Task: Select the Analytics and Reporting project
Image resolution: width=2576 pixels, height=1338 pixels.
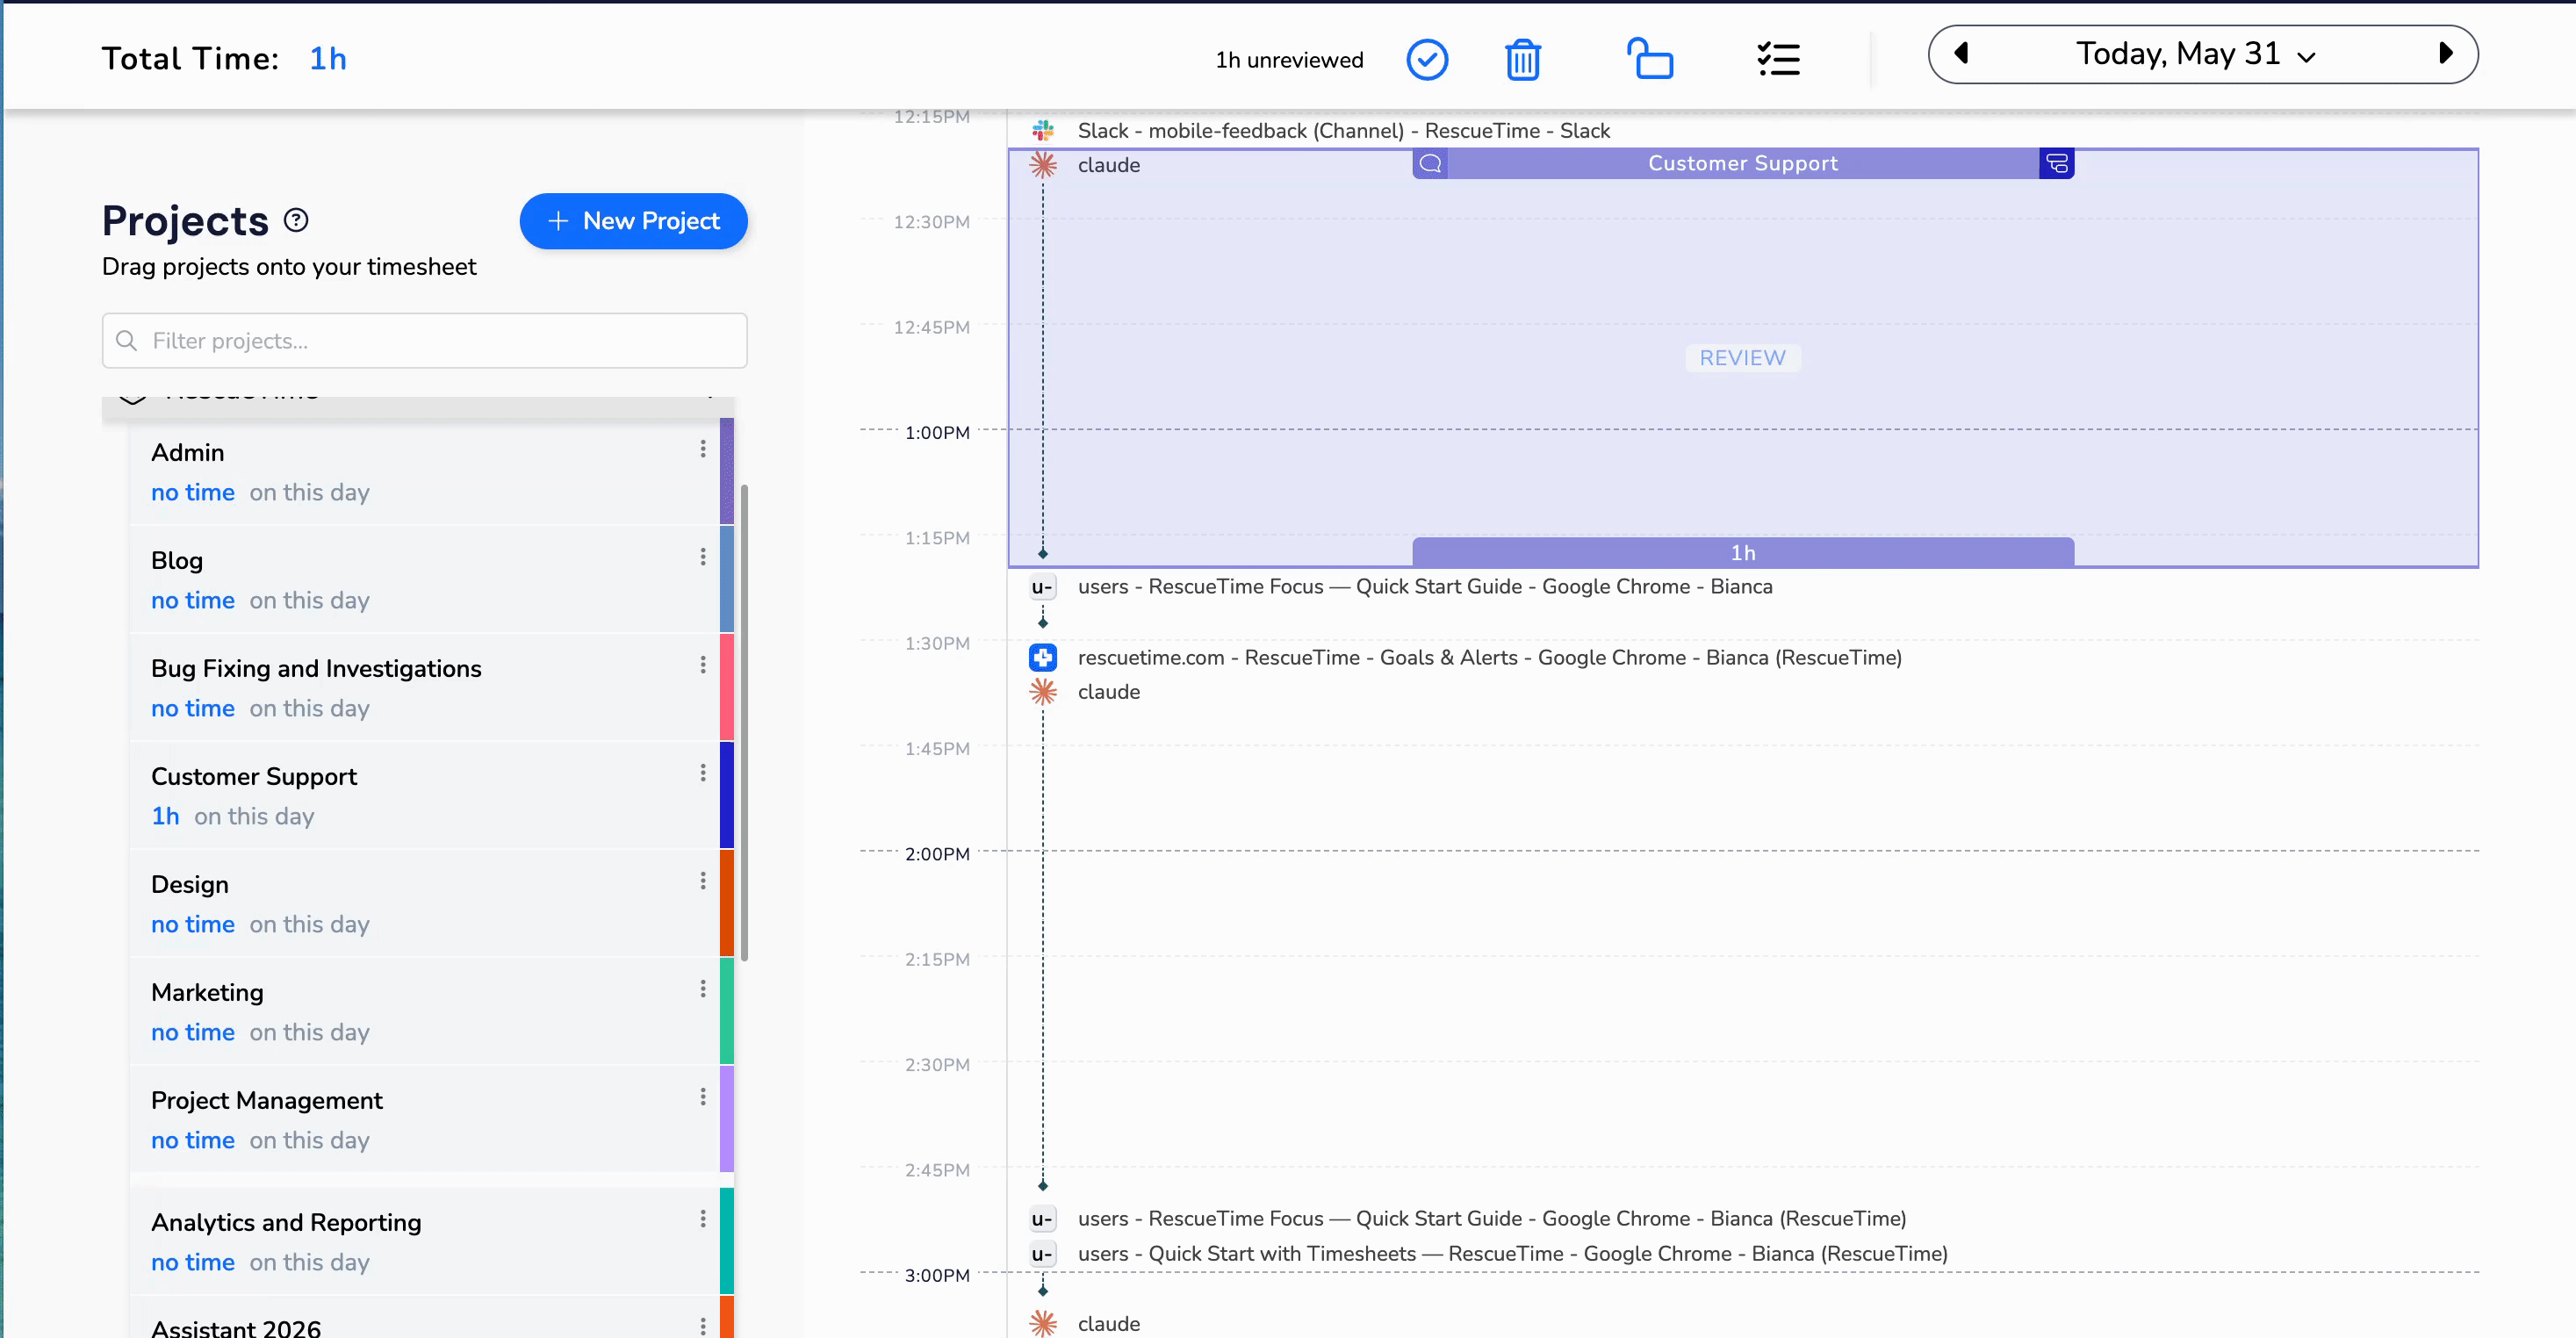Action: (425, 1241)
